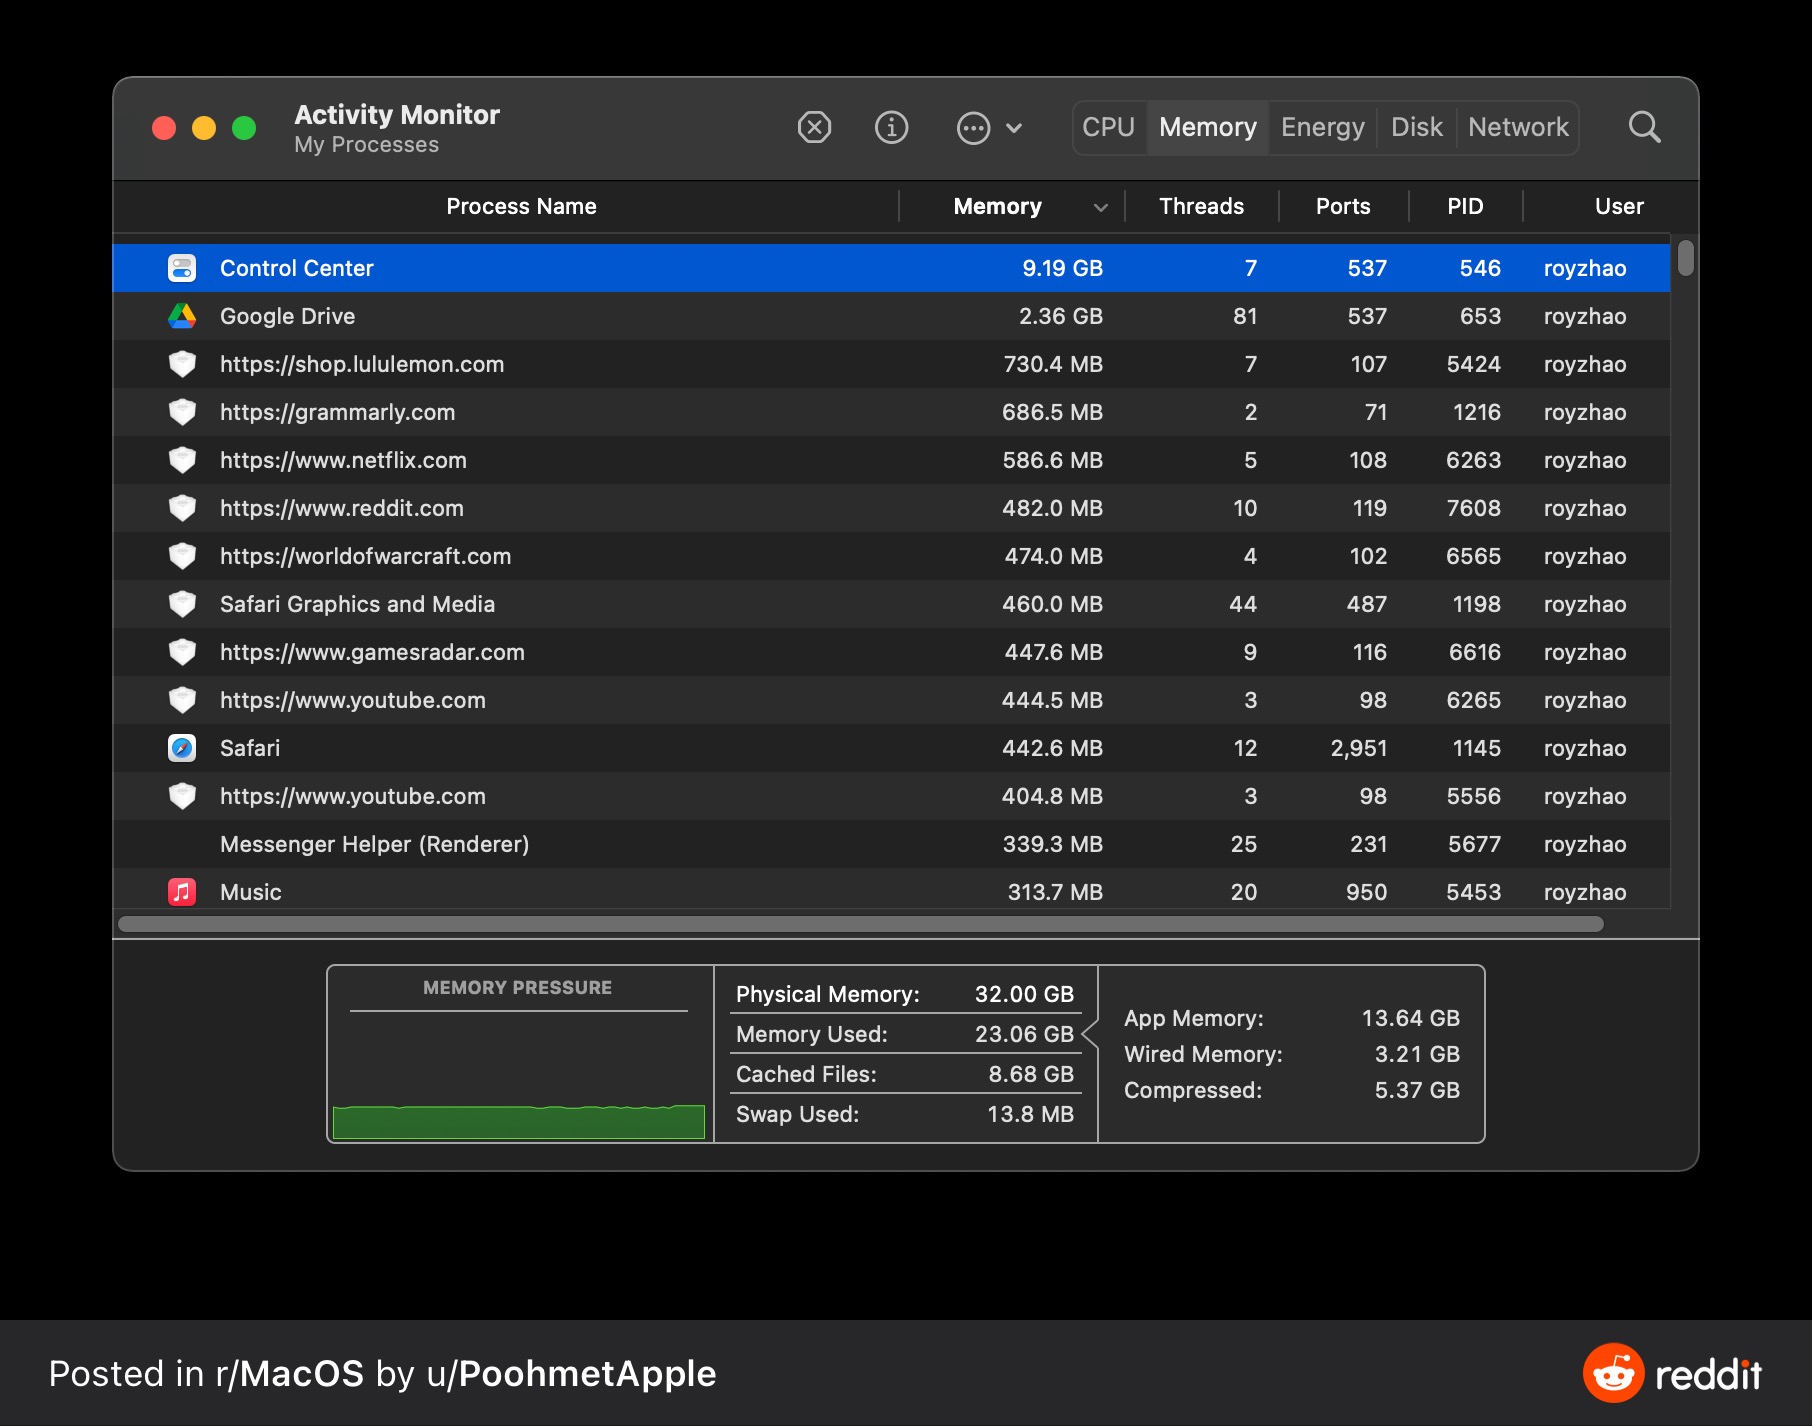Click the horizontal scrollbar at list bottom

coord(861,924)
